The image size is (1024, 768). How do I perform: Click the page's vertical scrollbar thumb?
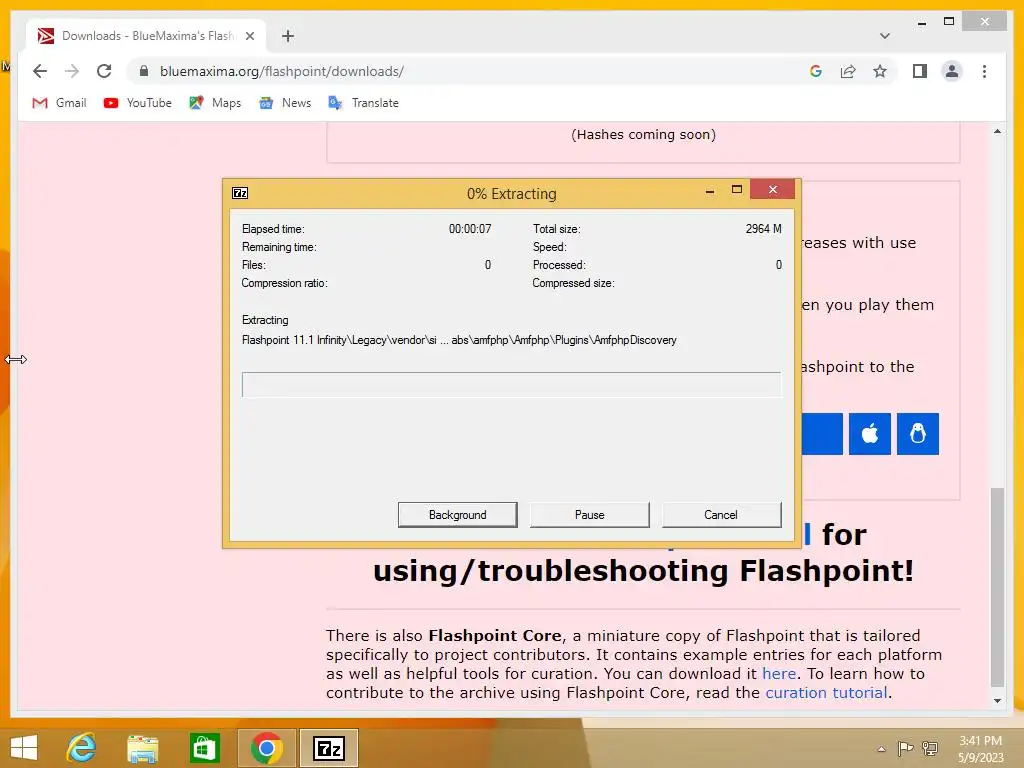[997, 586]
